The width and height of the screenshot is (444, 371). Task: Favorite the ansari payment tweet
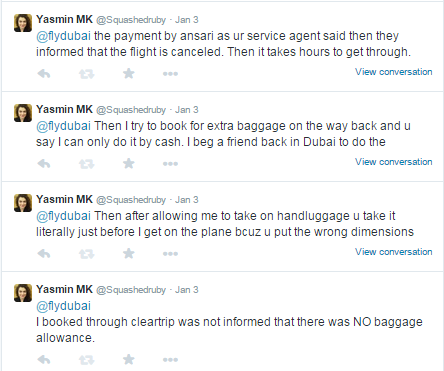129,73
